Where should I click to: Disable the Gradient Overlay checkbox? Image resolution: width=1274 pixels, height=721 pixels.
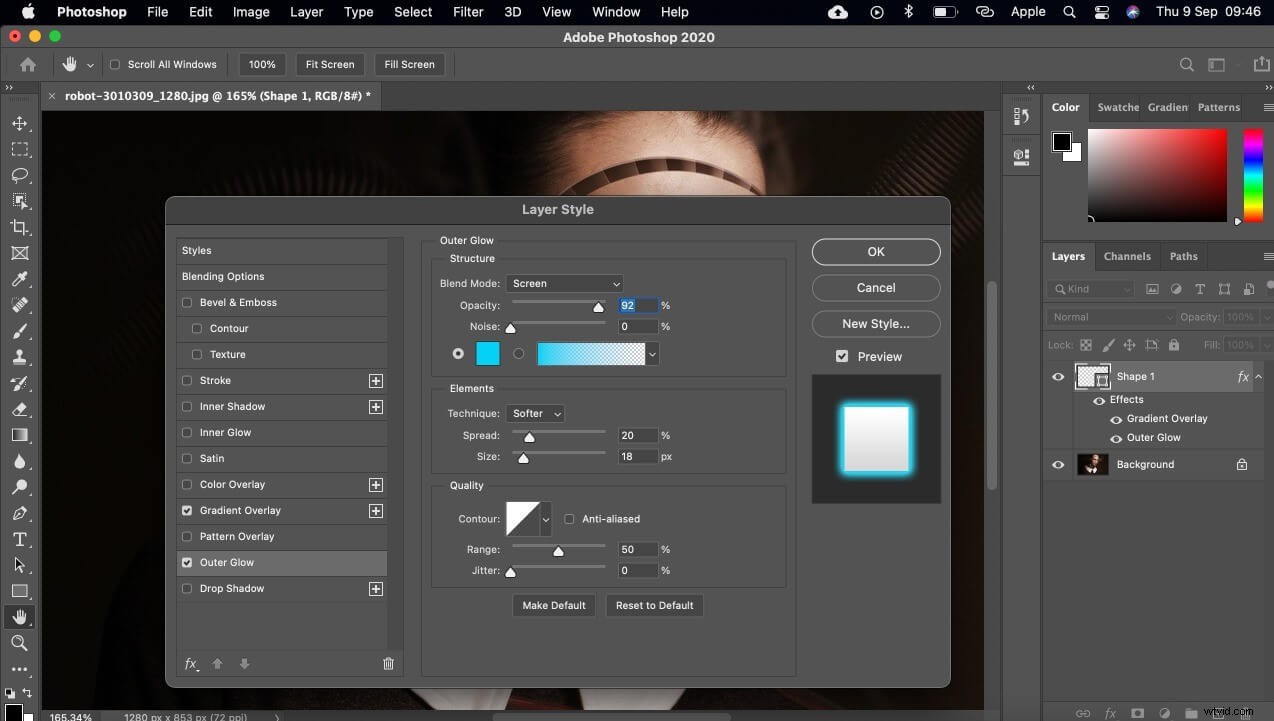187,510
